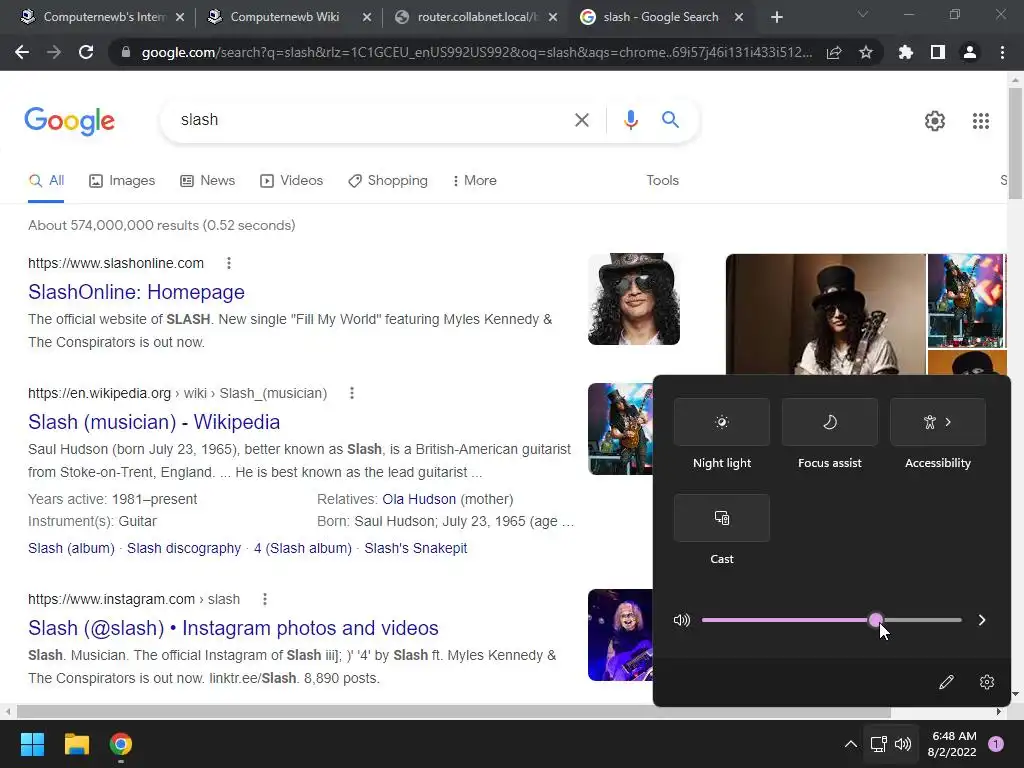Image resolution: width=1024 pixels, height=768 pixels.
Task: Submit search with the magnifier icon
Action: point(670,120)
